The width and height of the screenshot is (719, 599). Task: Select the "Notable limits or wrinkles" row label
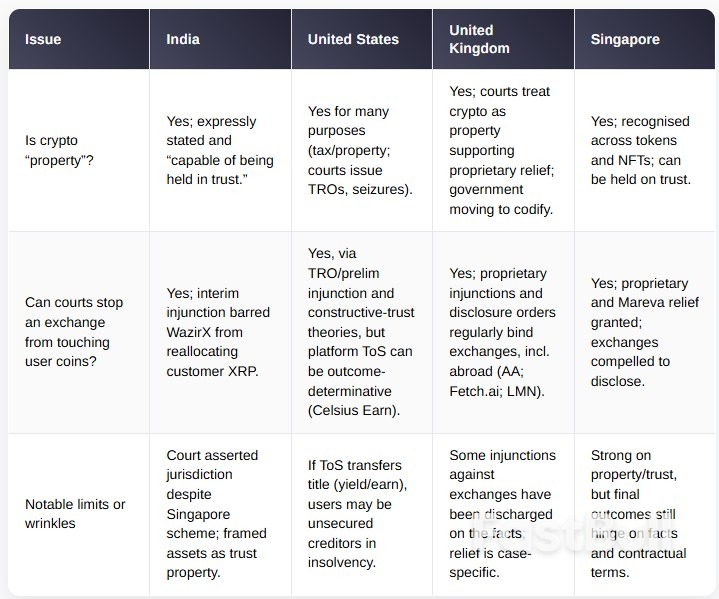pyautogui.click(x=75, y=514)
